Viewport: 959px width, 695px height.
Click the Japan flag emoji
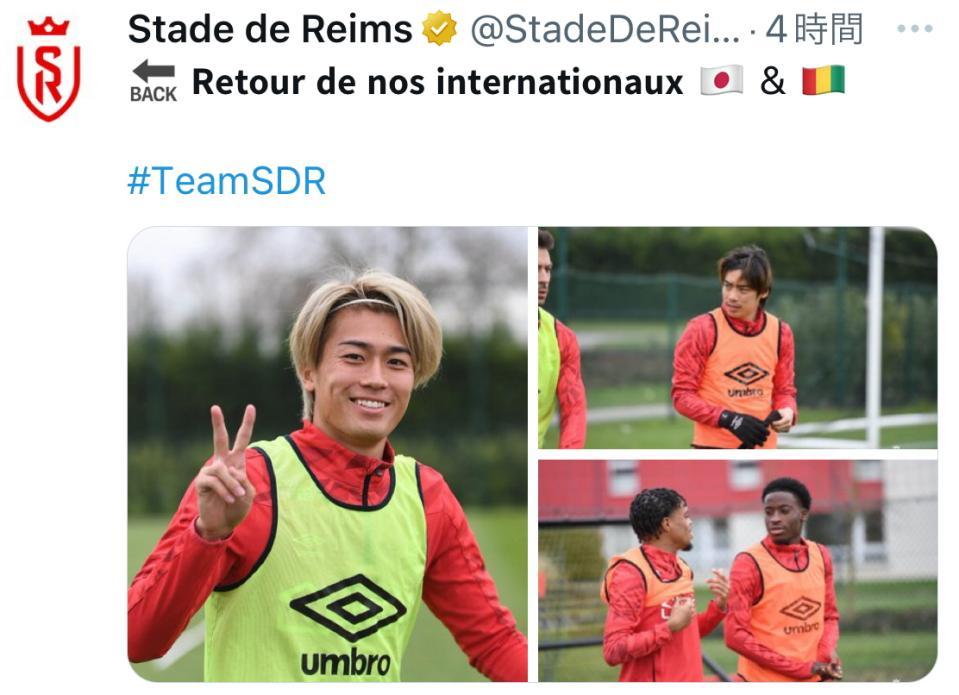(722, 80)
